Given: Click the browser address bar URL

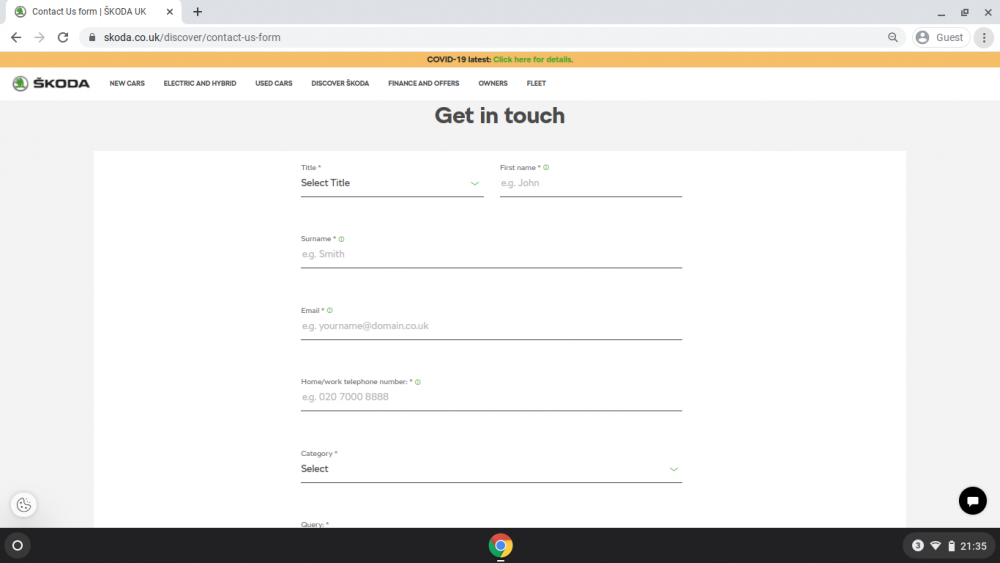Looking at the screenshot, I should 192,38.
